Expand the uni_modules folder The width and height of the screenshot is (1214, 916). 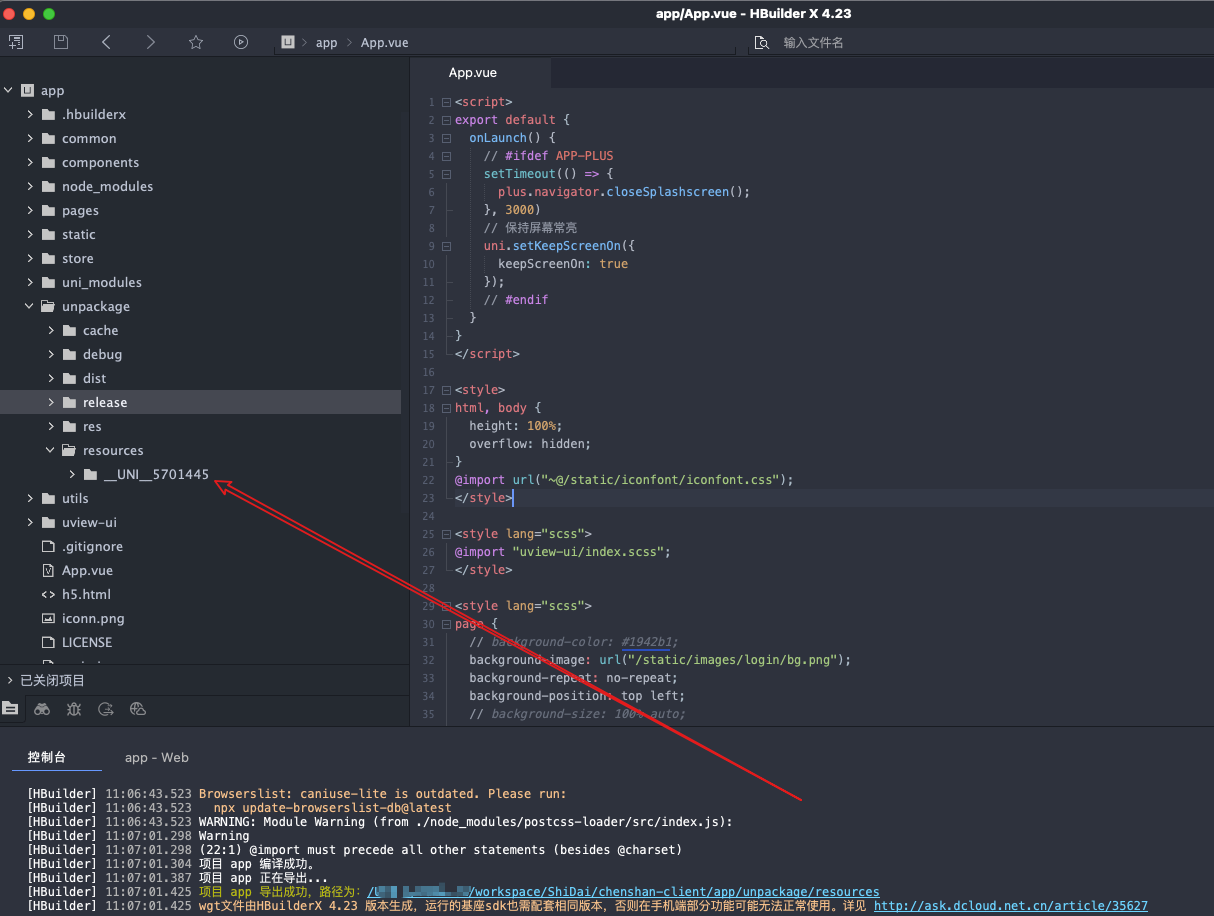click(x=30, y=282)
